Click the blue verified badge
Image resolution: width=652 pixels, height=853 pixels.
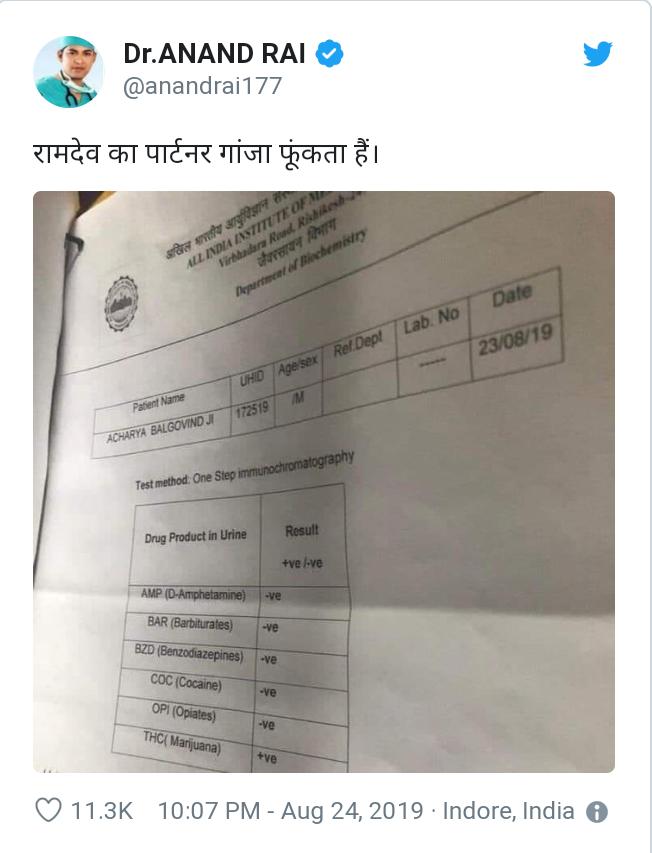point(330,53)
